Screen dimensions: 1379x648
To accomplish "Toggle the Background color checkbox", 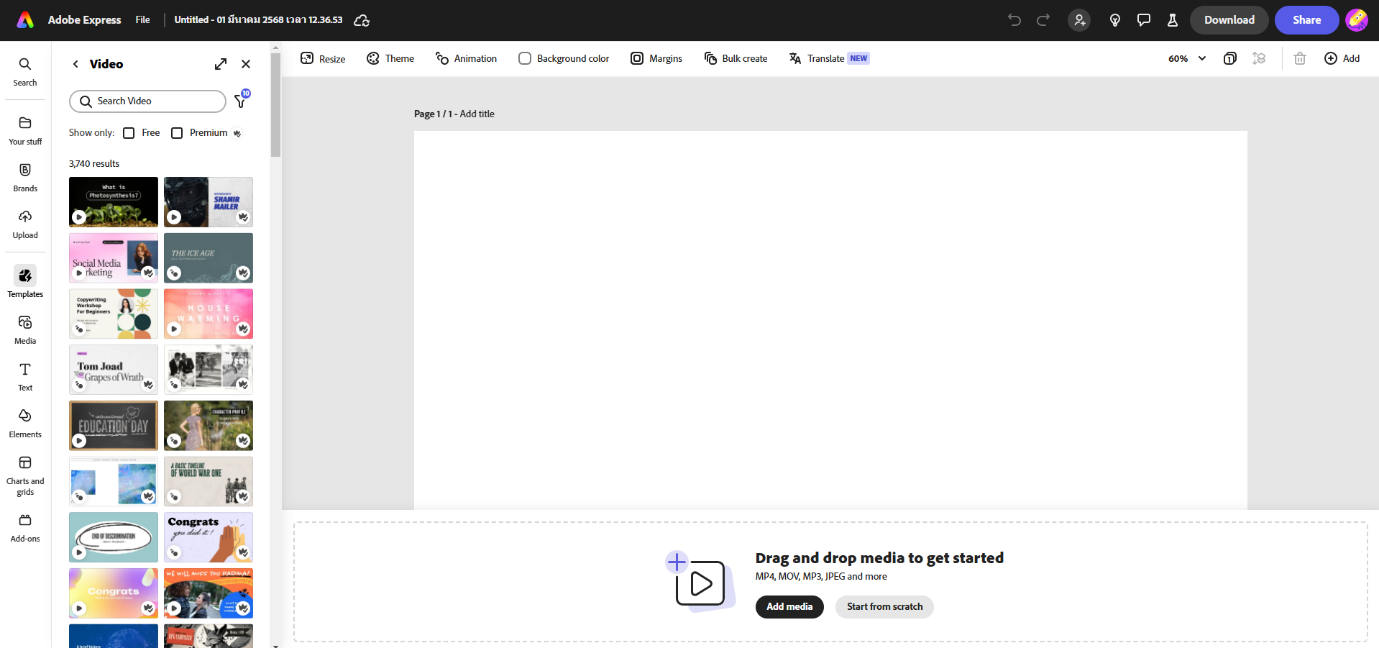I will click(525, 59).
